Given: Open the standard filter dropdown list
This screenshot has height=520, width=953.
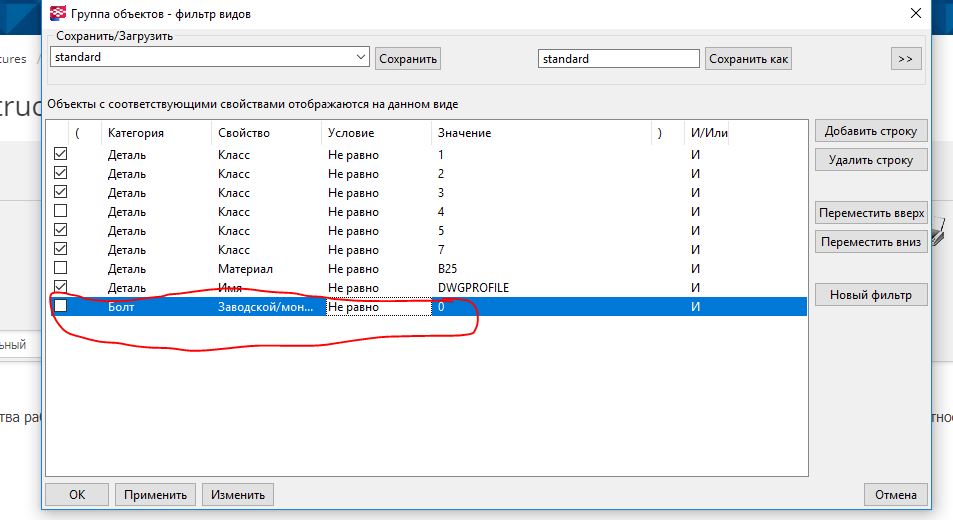Looking at the screenshot, I should (x=361, y=58).
